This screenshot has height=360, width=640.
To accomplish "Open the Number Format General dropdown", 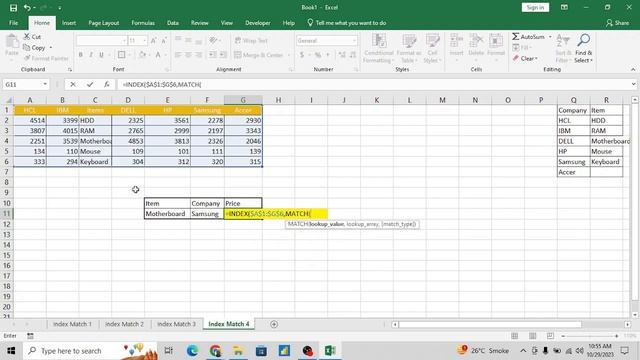I will 354,40.
